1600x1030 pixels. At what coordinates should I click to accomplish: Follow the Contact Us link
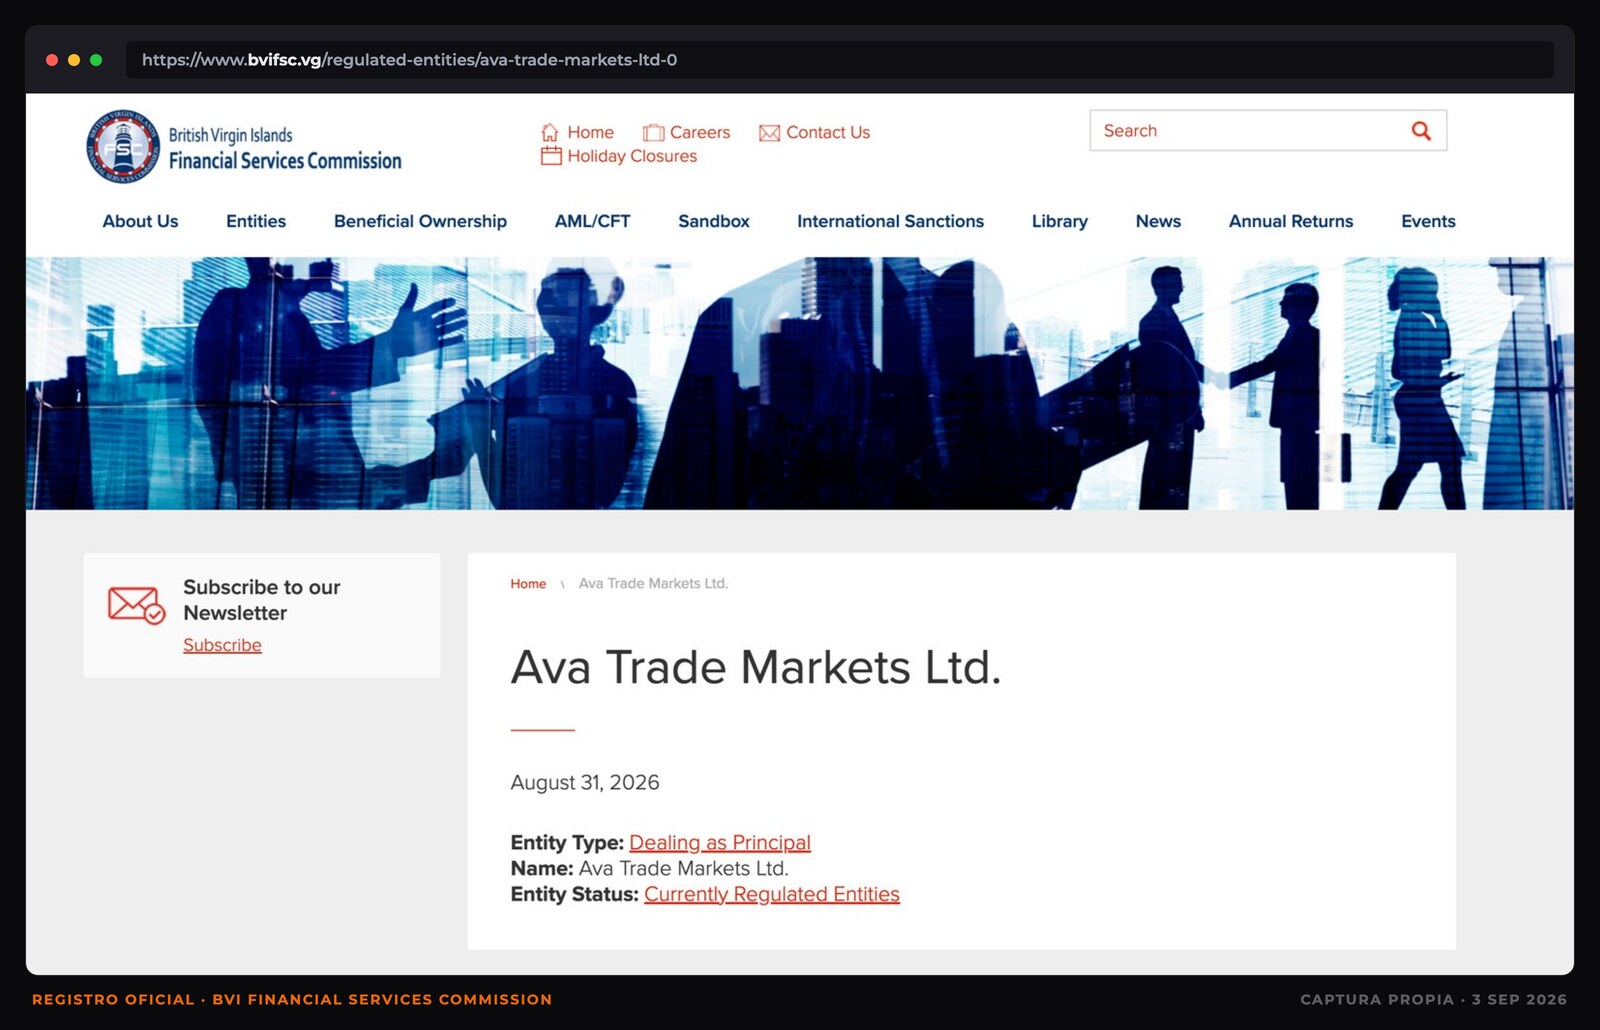click(x=828, y=132)
